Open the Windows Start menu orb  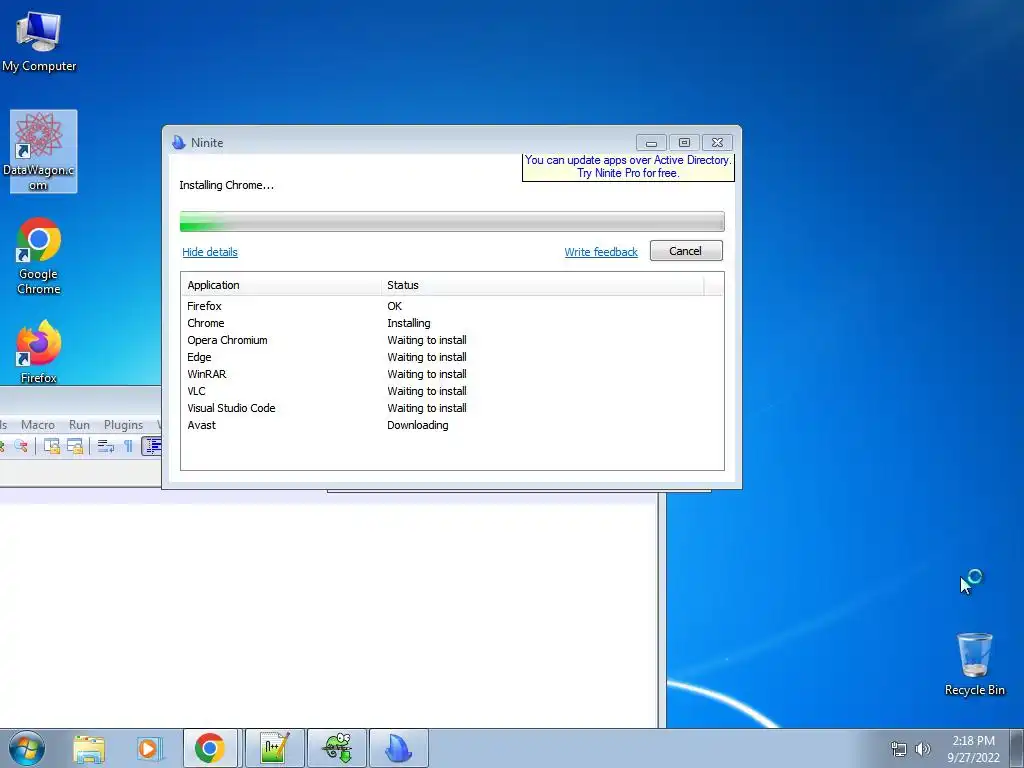(x=27, y=748)
